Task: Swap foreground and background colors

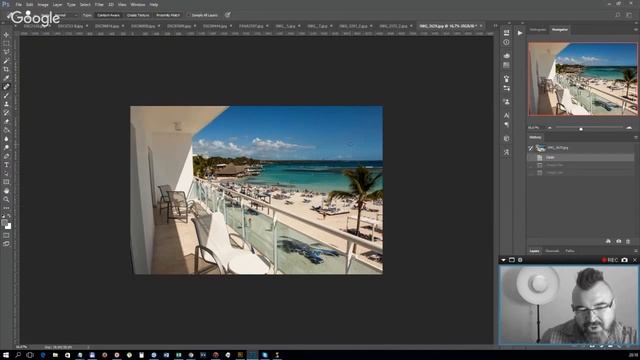Action: (9, 216)
